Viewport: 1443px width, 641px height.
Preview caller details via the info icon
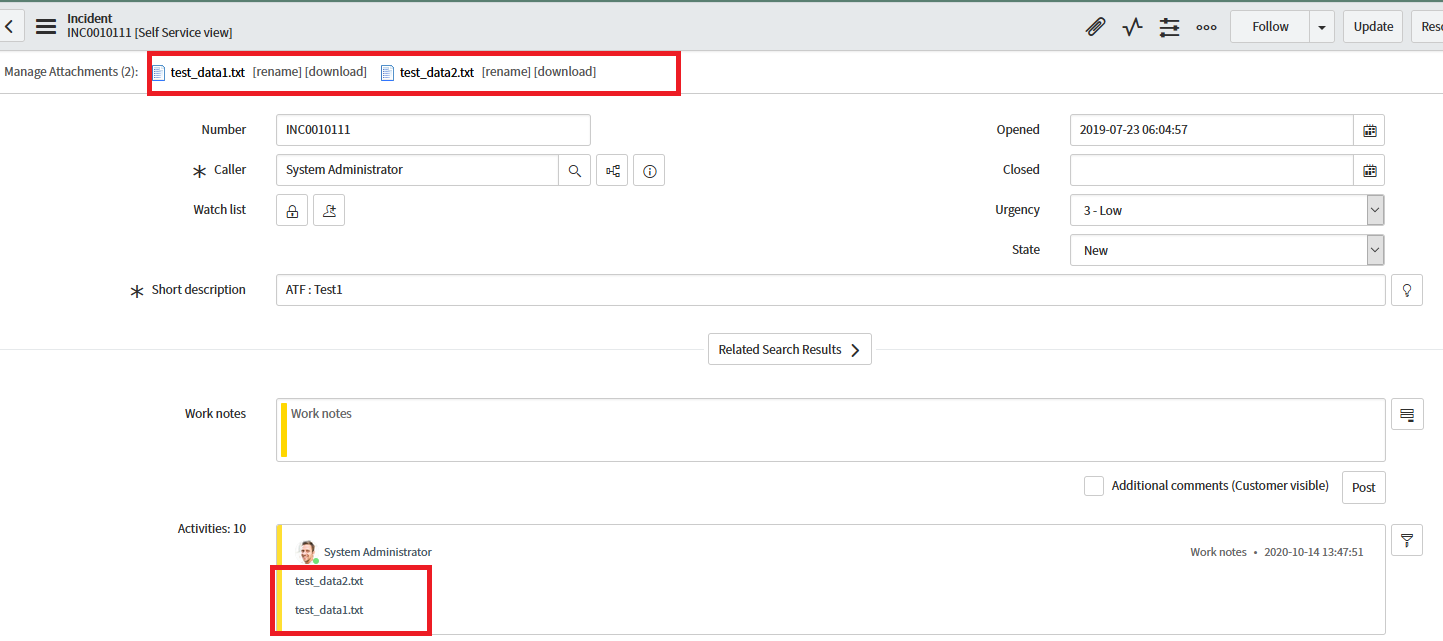click(648, 170)
